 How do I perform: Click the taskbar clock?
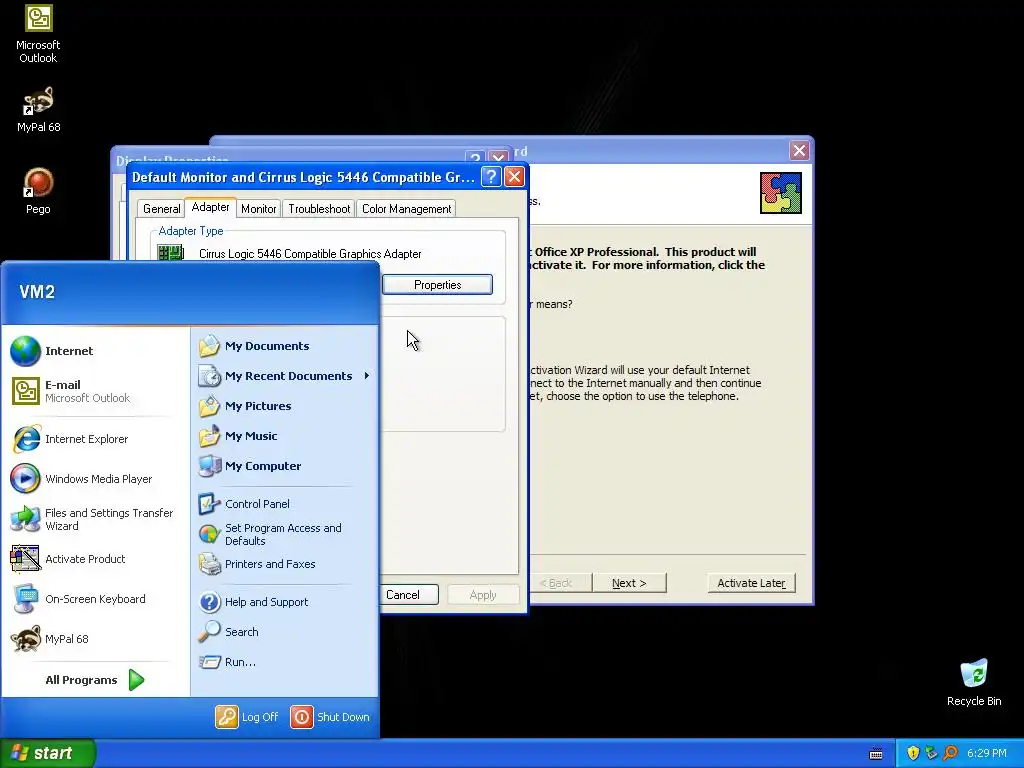coord(987,753)
